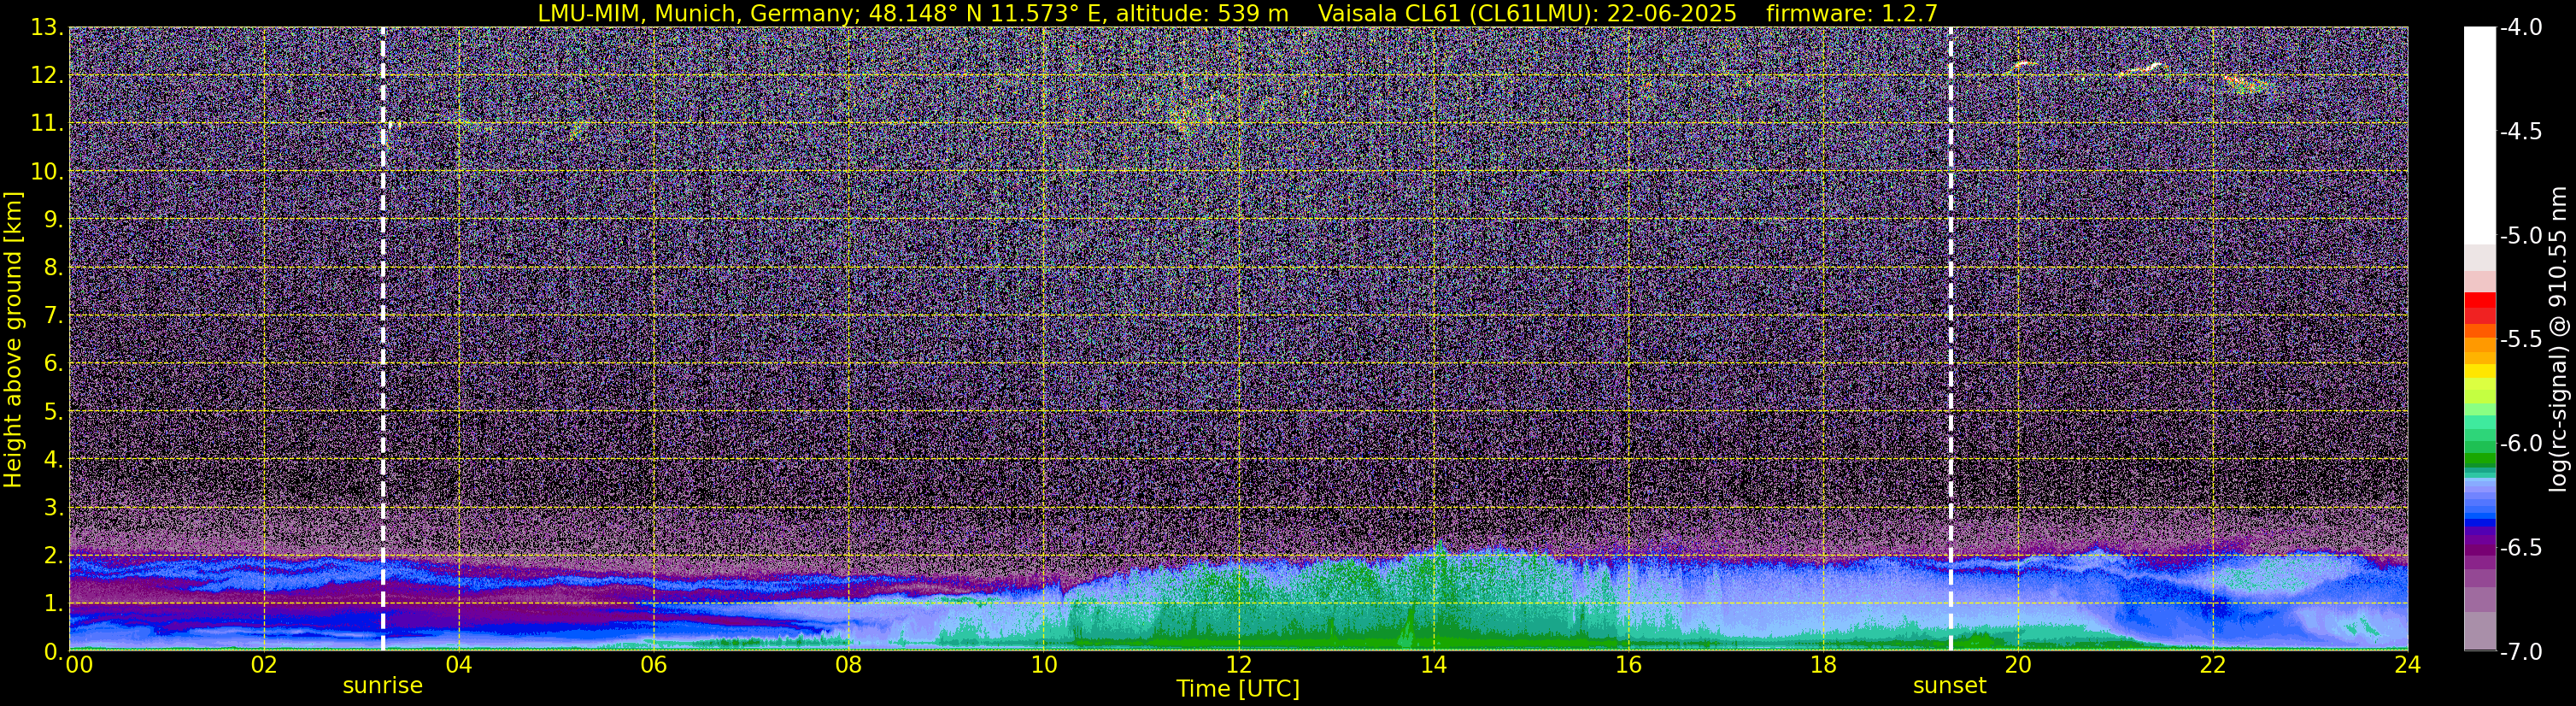Click the "13." height axis tick label
The height and width of the screenshot is (706, 2576).
[x=47, y=28]
